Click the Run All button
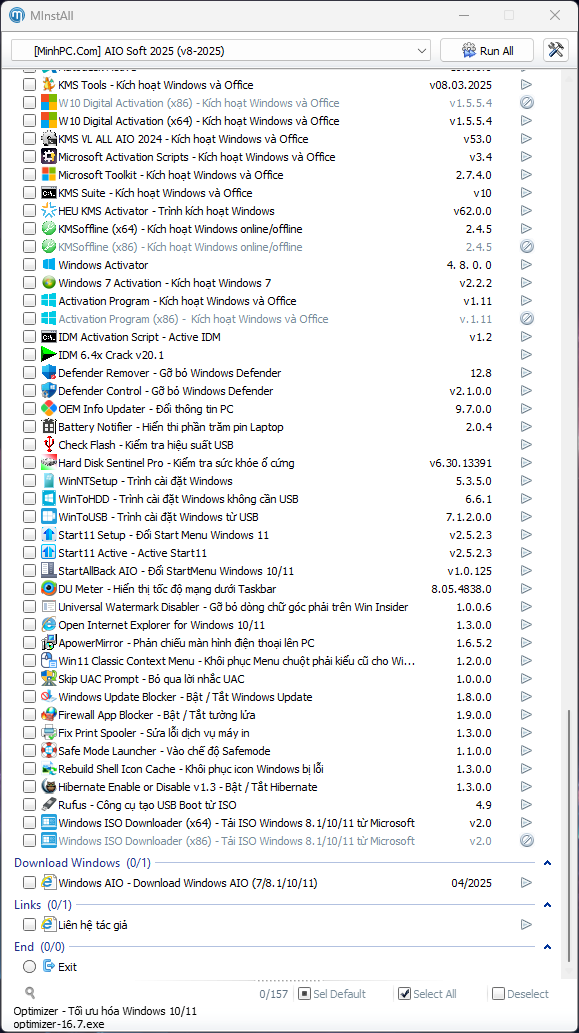The width and height of the screenshot is (579, 1033). coord(487,50)
